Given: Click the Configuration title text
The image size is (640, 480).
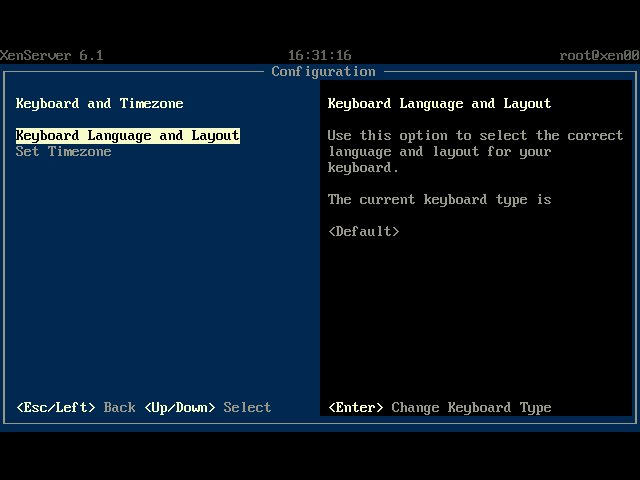Looking at the screenshot, I should click(x=323, y=71).
